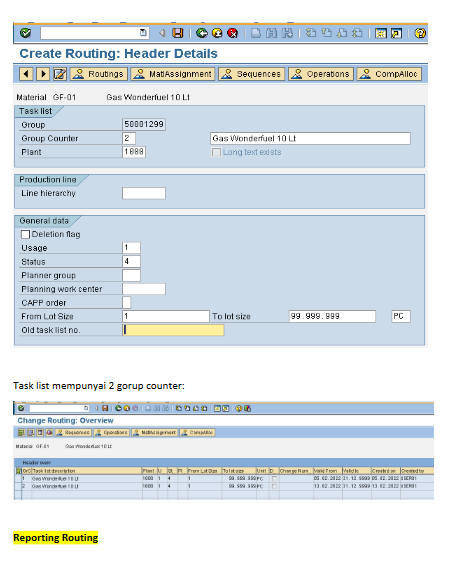Image resolution: width=453 pixels, height=572 pixels.
Task: Click Valid From date 13.02.2022 in row 2
Action: click(x=327, y=486)
